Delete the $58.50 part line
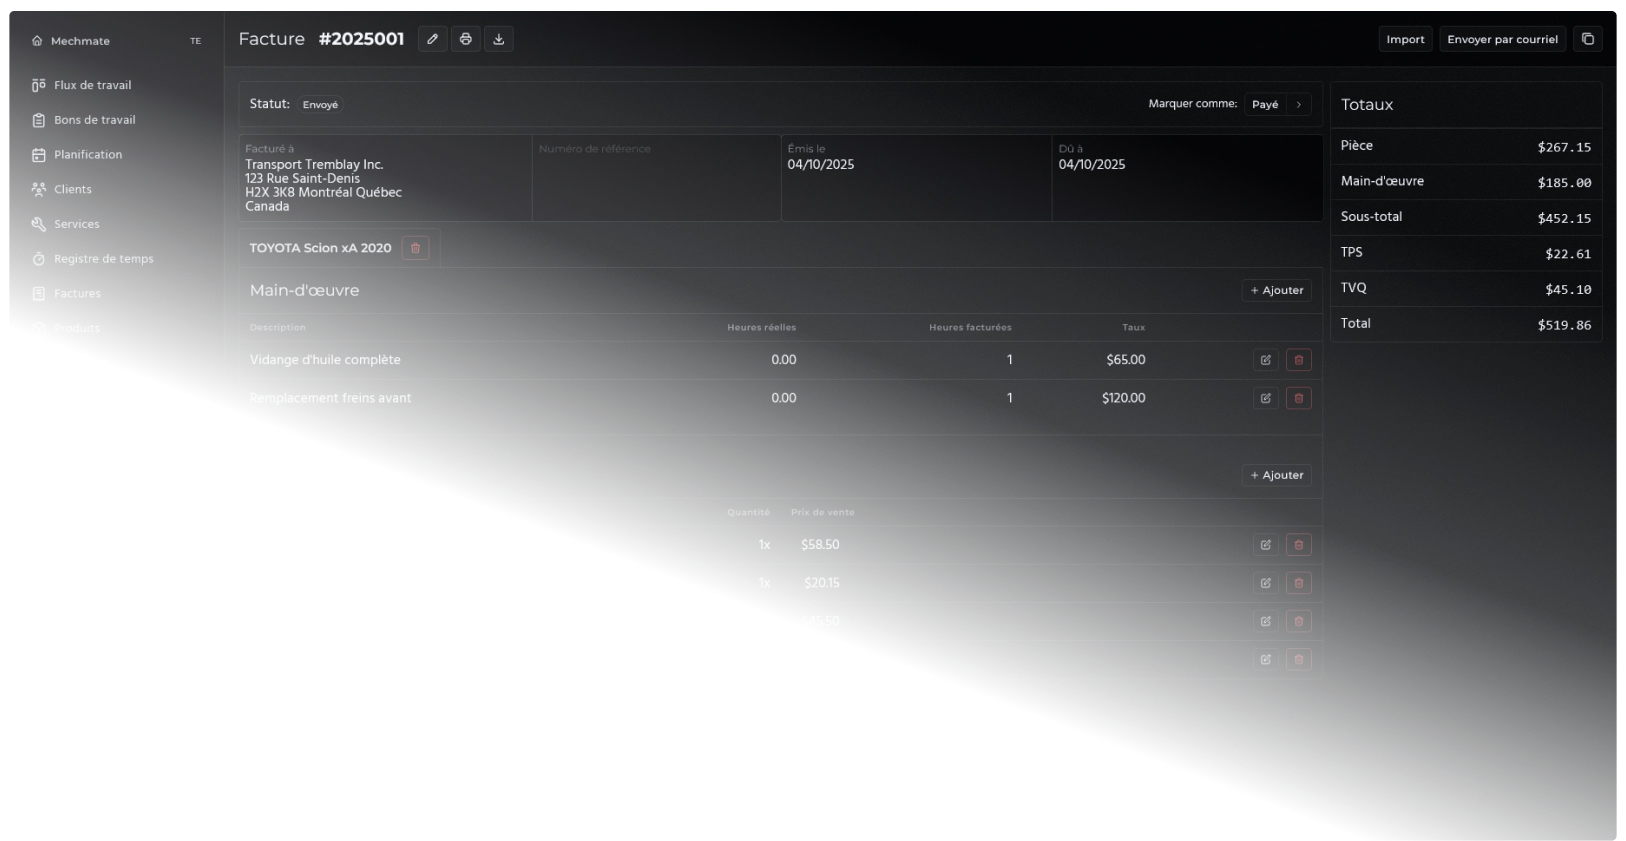Image resolution: width=1626 pixels, height=841 pixels. (x=1299, y=545)
